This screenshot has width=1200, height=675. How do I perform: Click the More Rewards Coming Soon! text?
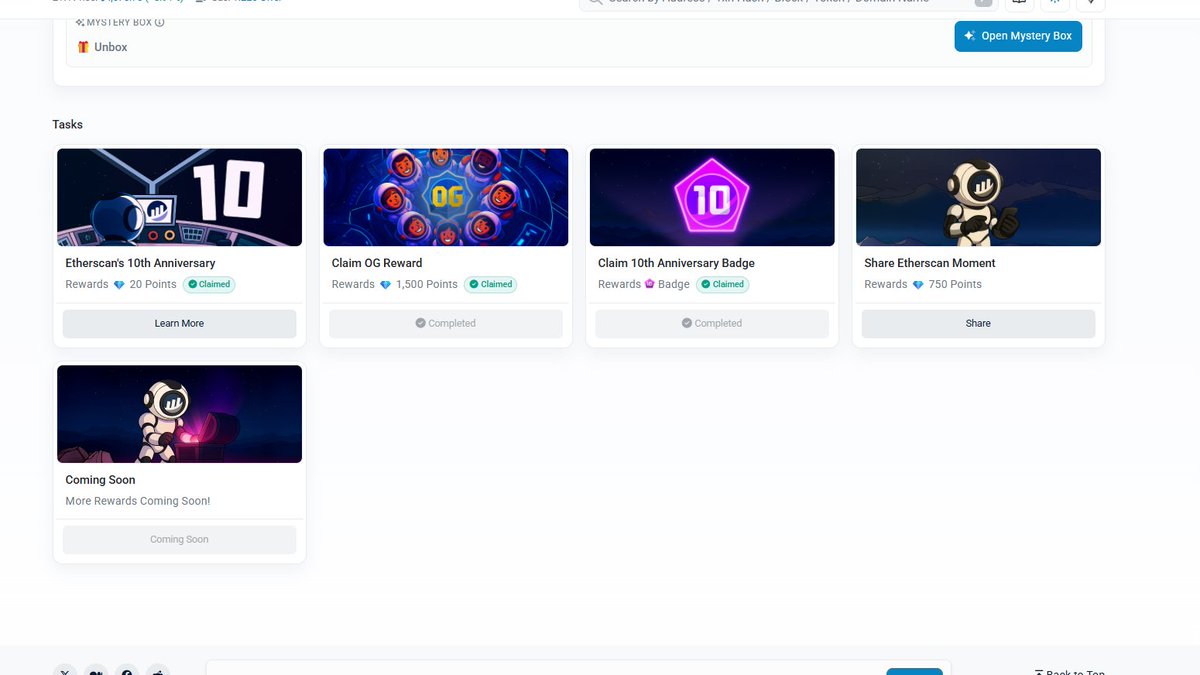pos(138,501)
